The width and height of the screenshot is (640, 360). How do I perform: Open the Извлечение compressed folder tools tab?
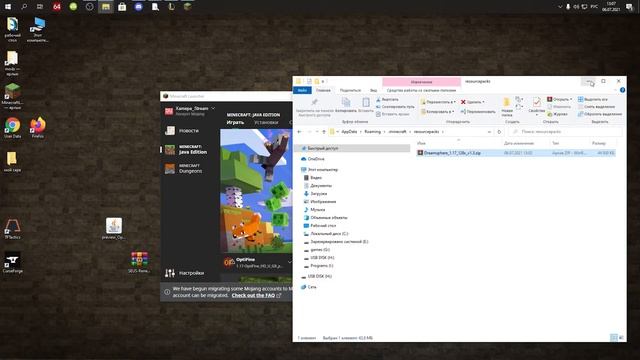[x=421, y=82]
